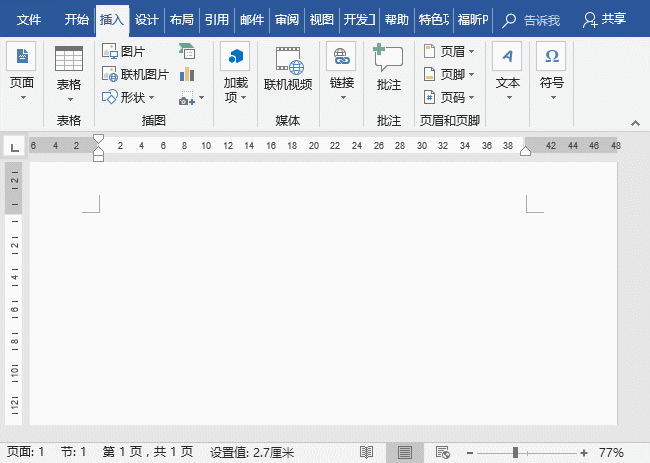Screen dimensions: 650x463
Task: Insert a picture with 图片
Action: 123,51
